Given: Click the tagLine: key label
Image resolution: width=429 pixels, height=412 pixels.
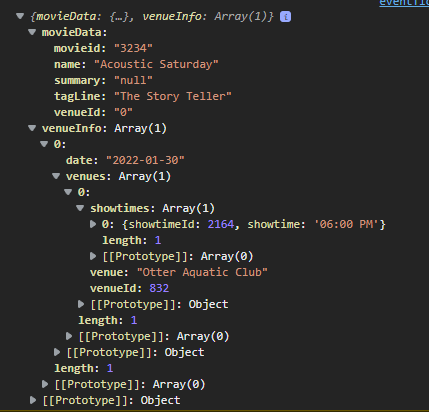Looking at the screenshot, I should coord(80,96).
